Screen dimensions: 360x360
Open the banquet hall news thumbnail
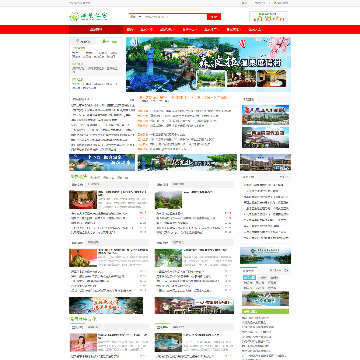point(83,200)
